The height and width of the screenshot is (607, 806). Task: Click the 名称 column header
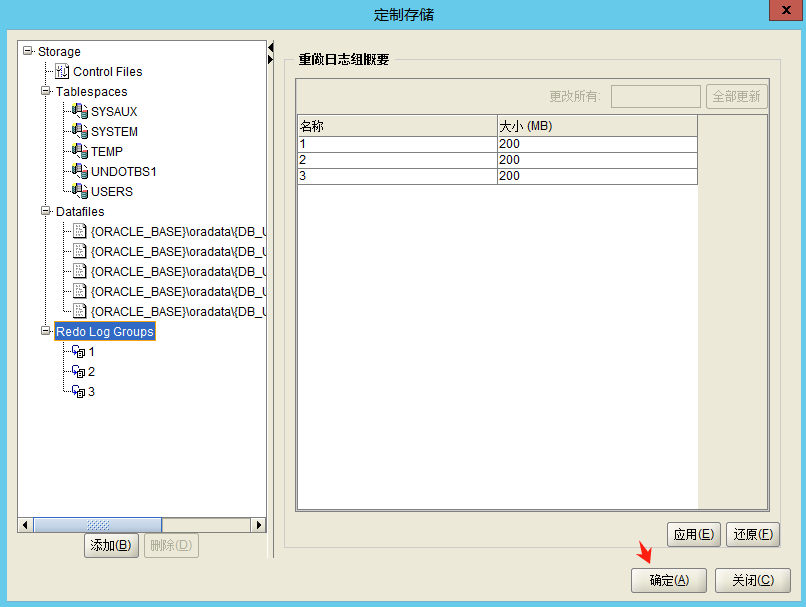(397, 126)
